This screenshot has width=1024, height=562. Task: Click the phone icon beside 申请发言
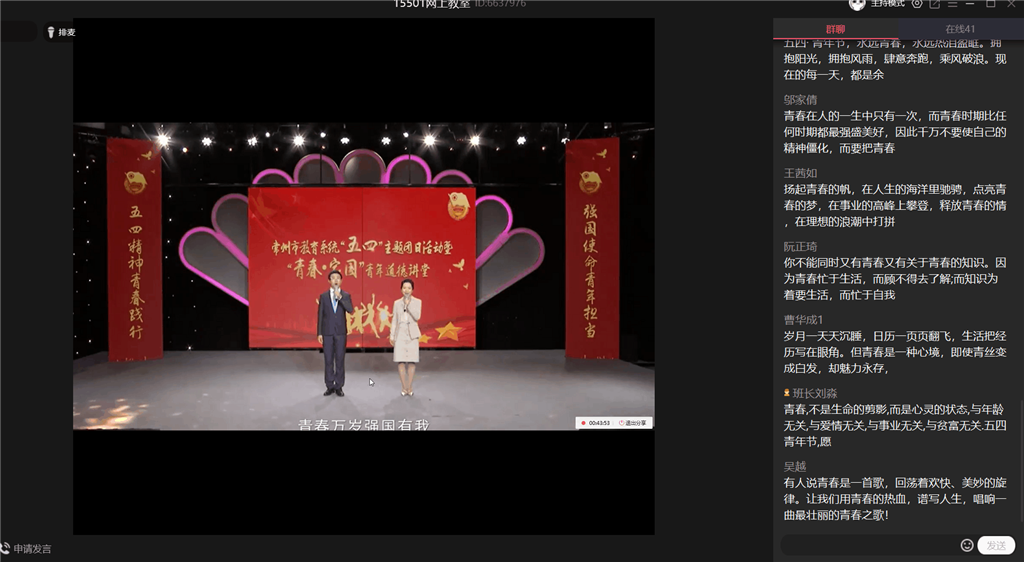point(5,548)
